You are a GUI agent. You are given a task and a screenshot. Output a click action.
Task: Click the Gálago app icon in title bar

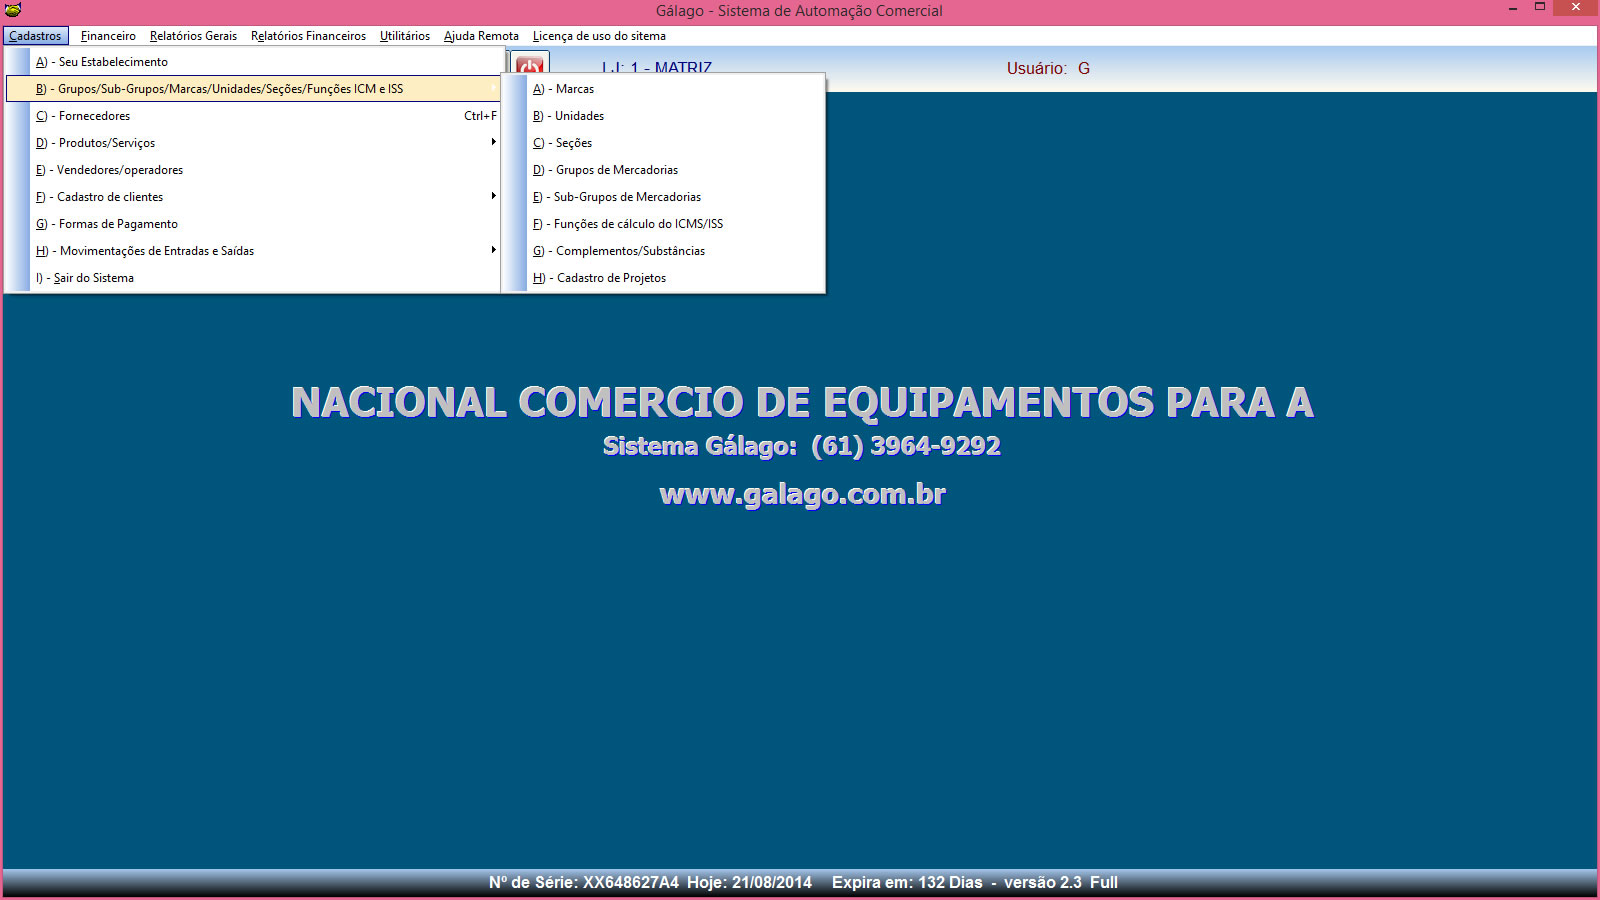(x=13, y=10)
